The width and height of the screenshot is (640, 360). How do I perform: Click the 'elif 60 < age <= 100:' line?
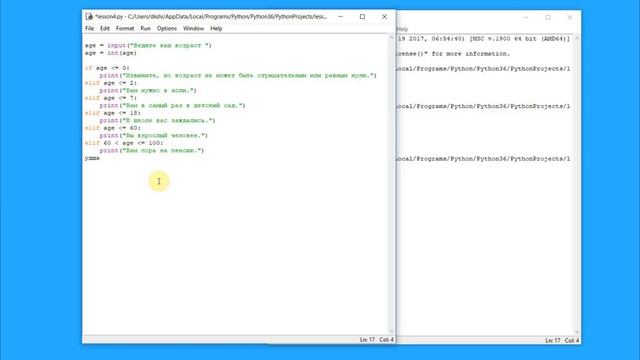[x=124, y=143]
